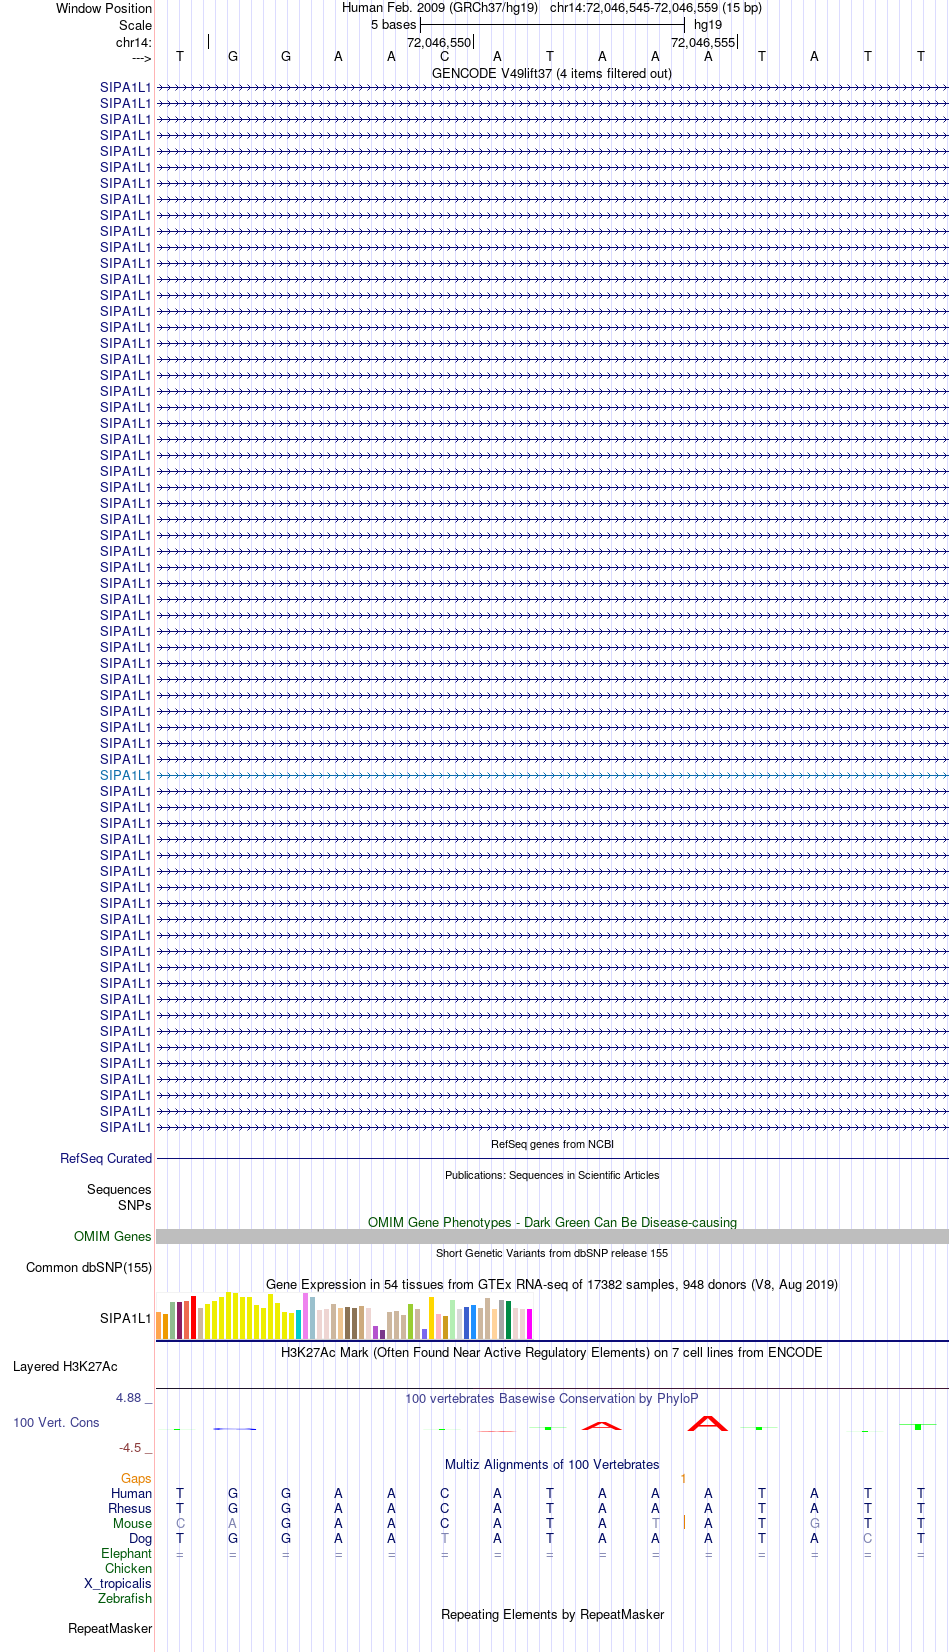Click the X_tropicalis alignment row label
The image size is (950, 1652).
[118, 1583]
